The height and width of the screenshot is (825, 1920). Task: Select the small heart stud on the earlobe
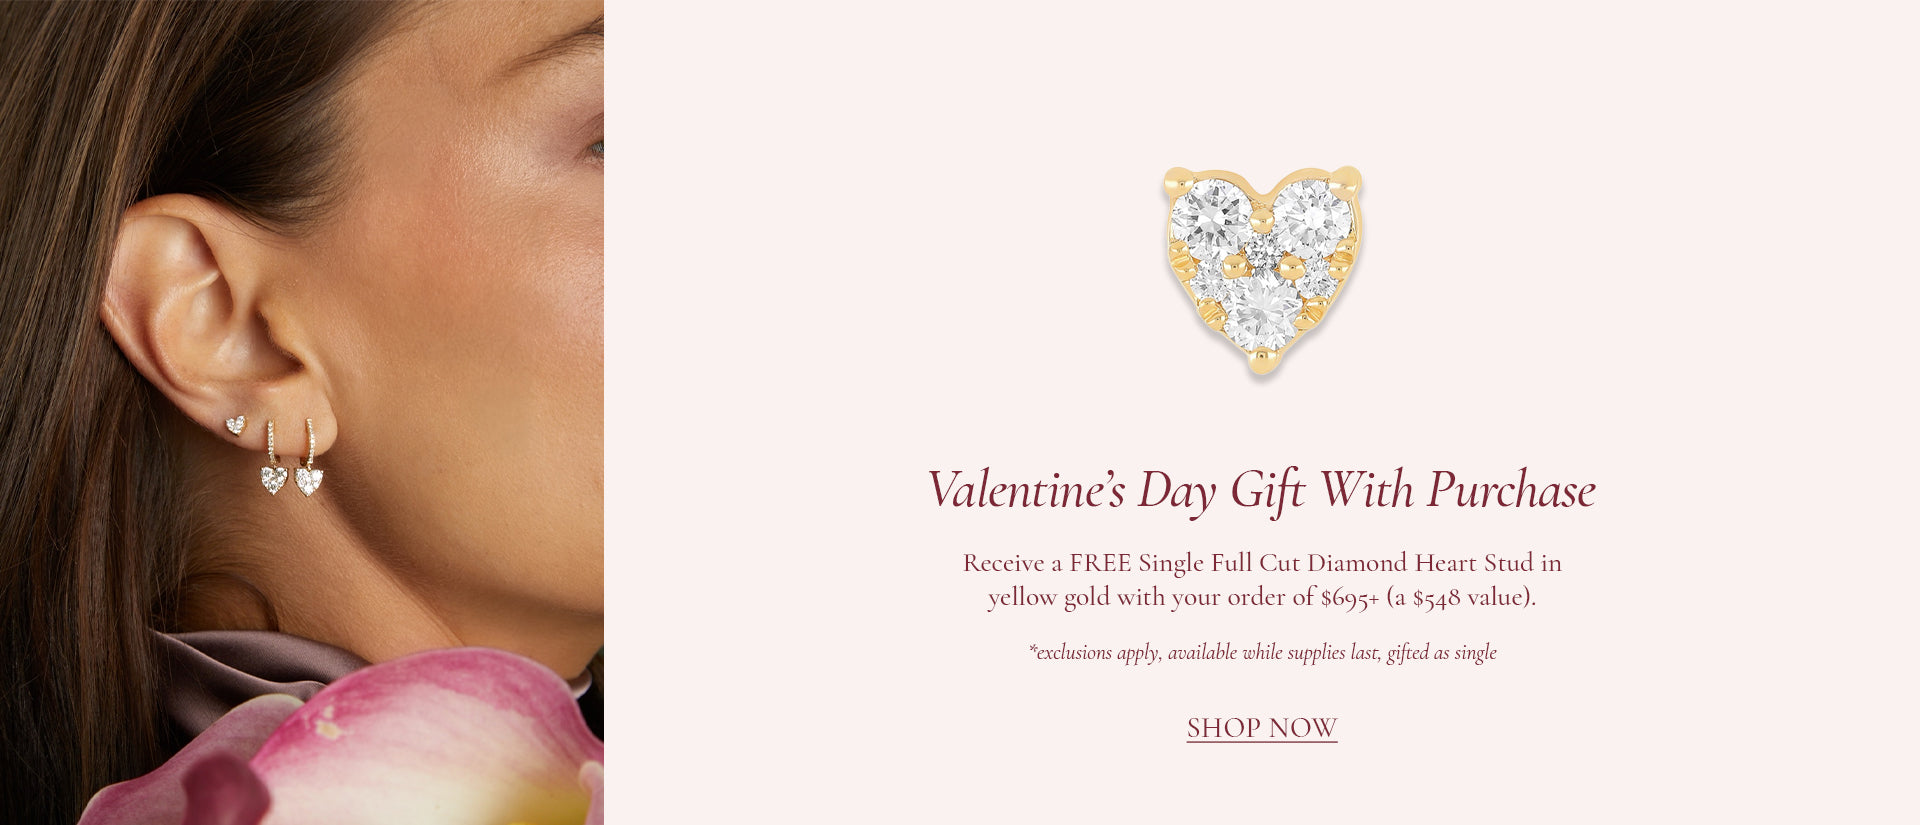tap(235, 425)
